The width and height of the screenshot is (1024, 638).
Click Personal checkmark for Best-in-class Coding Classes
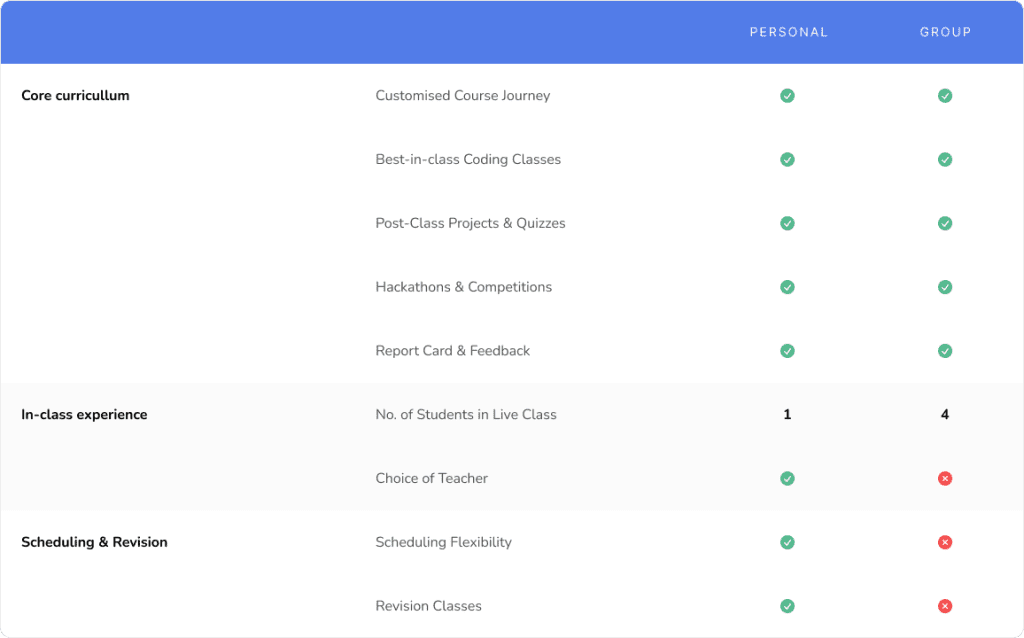(787, 160)
